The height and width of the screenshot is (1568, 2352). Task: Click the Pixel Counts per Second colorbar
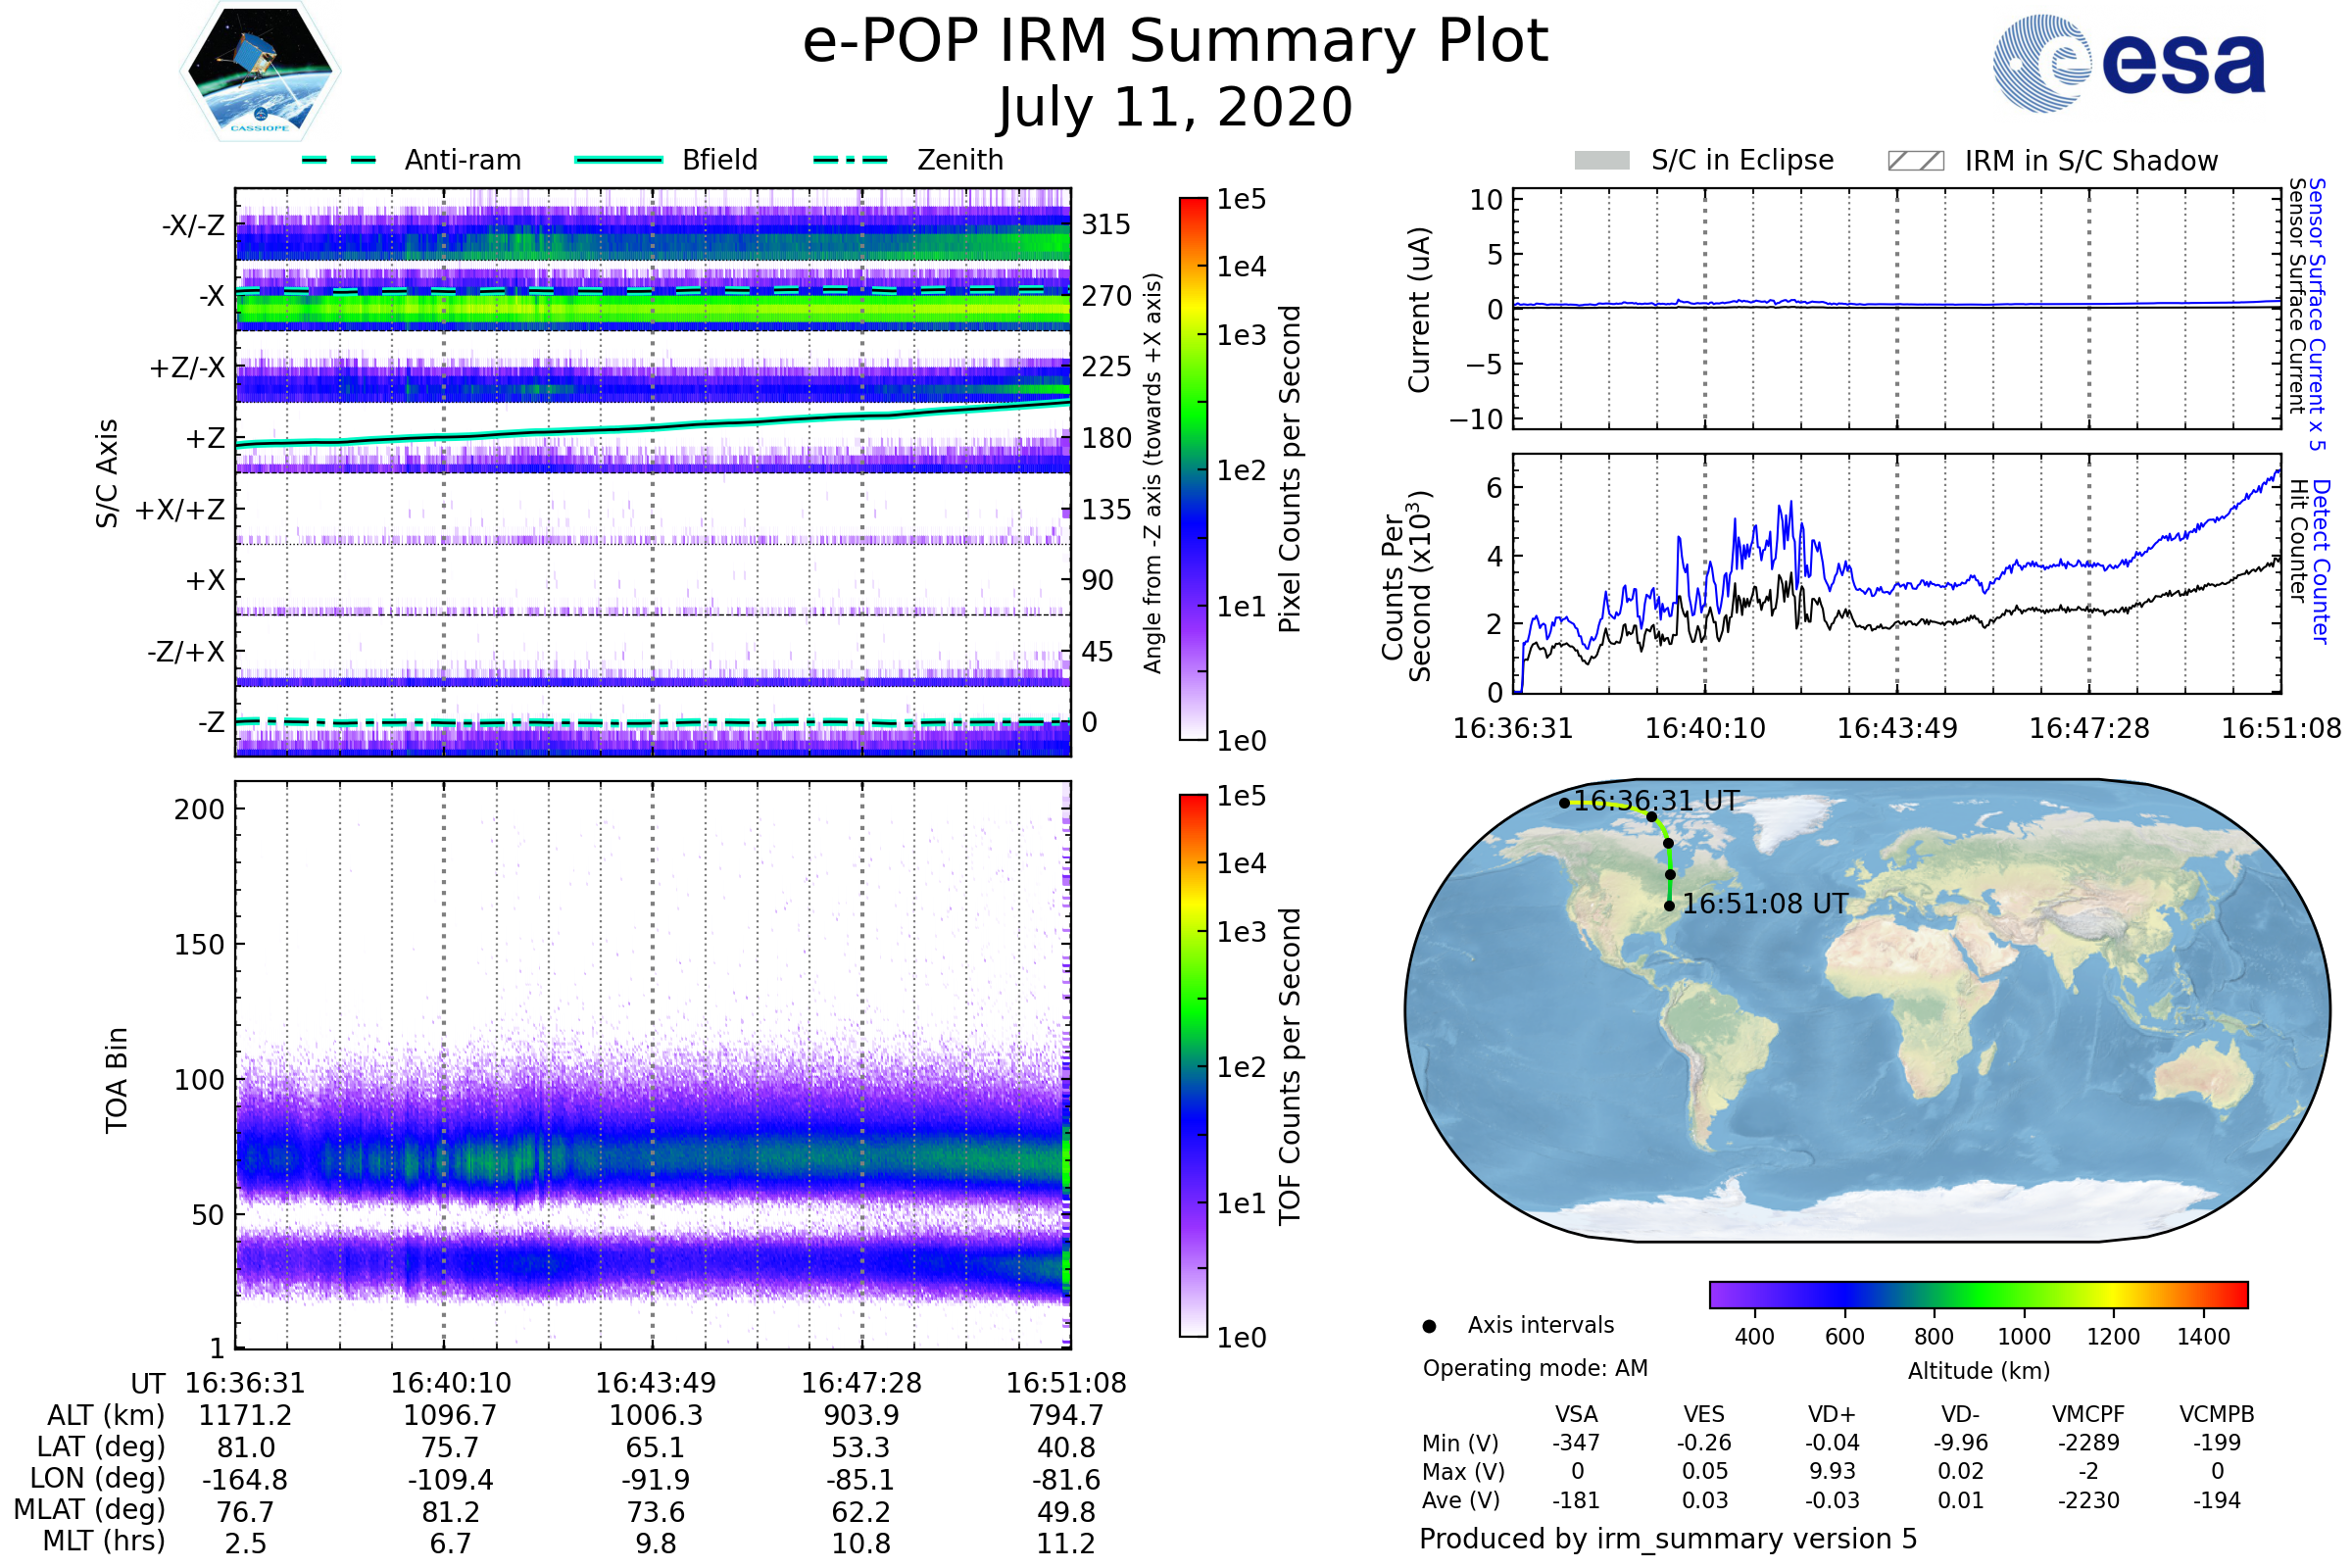(x=1193, y=468)
